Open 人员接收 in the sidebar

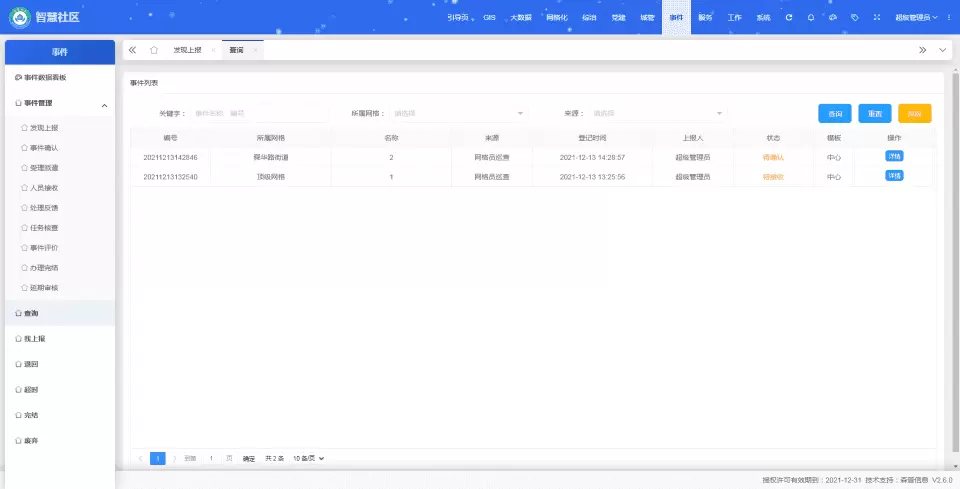coord(59,188)
